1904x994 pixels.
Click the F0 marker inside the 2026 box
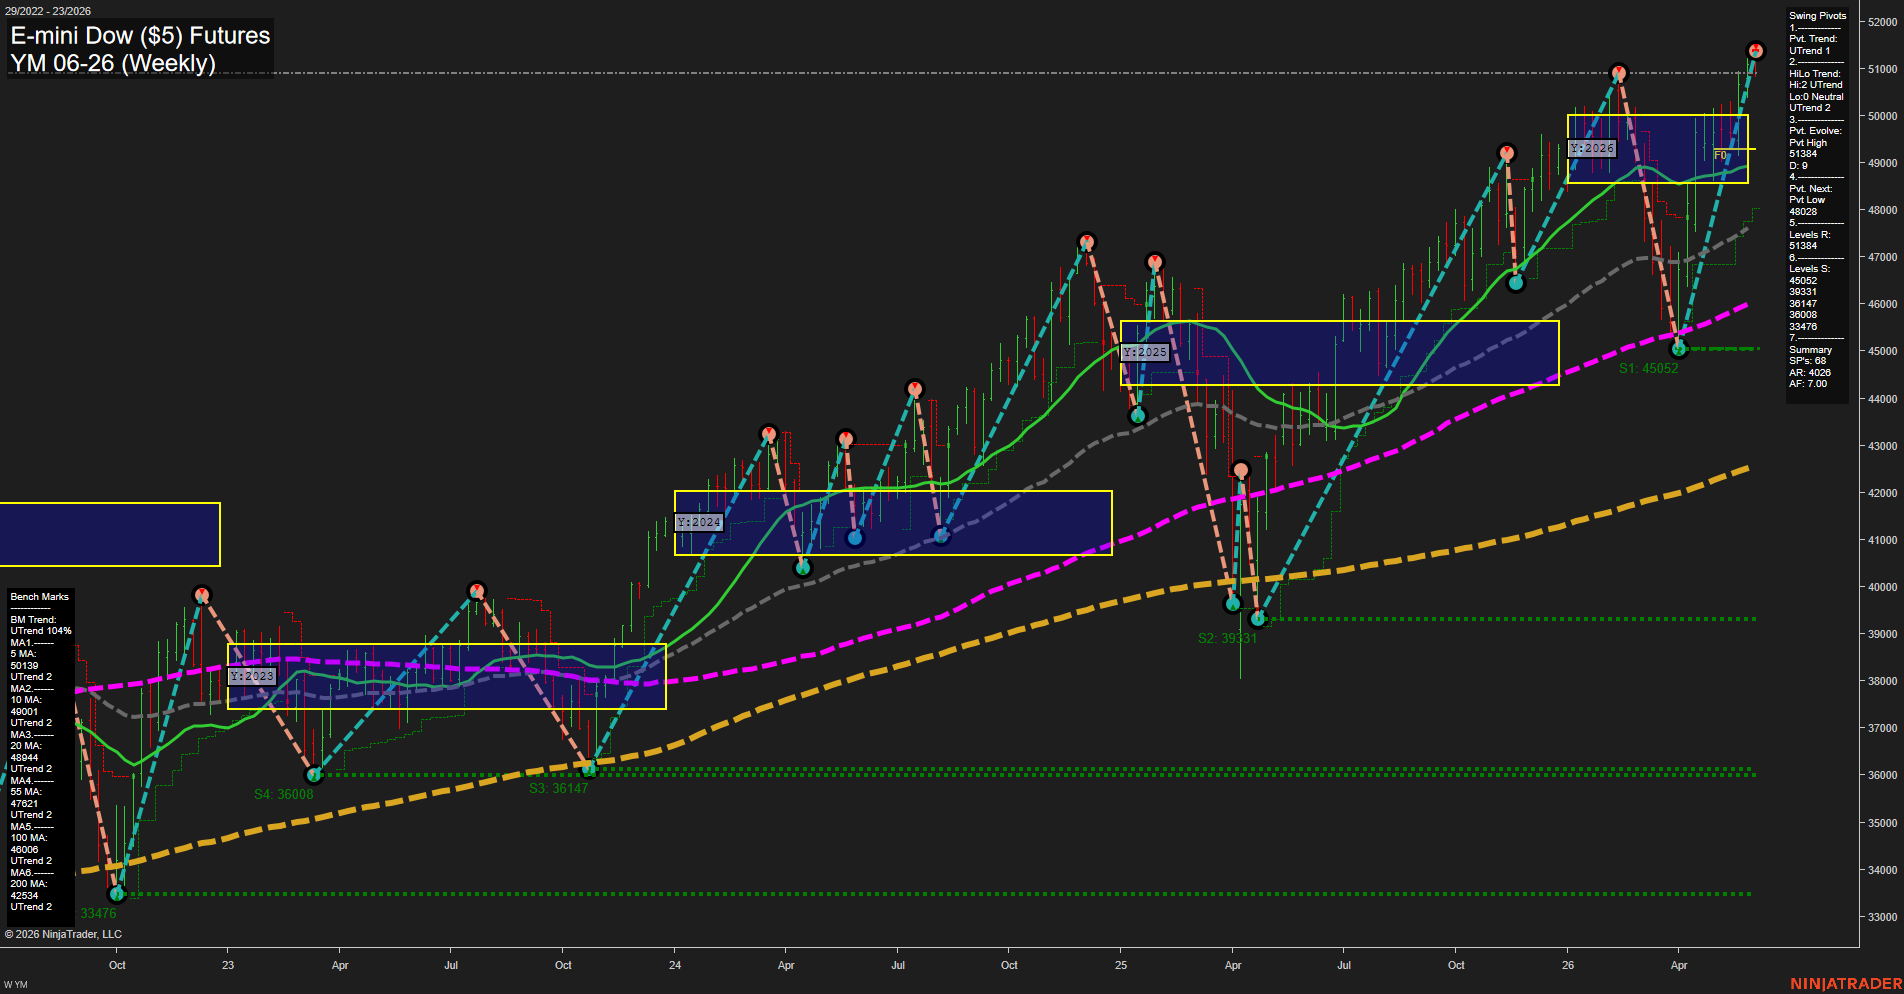[x=1720, y=155]
